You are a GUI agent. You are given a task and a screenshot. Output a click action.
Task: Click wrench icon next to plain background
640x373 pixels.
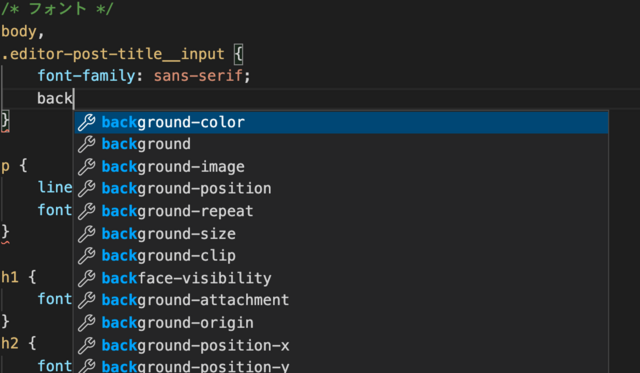point(87,144)
